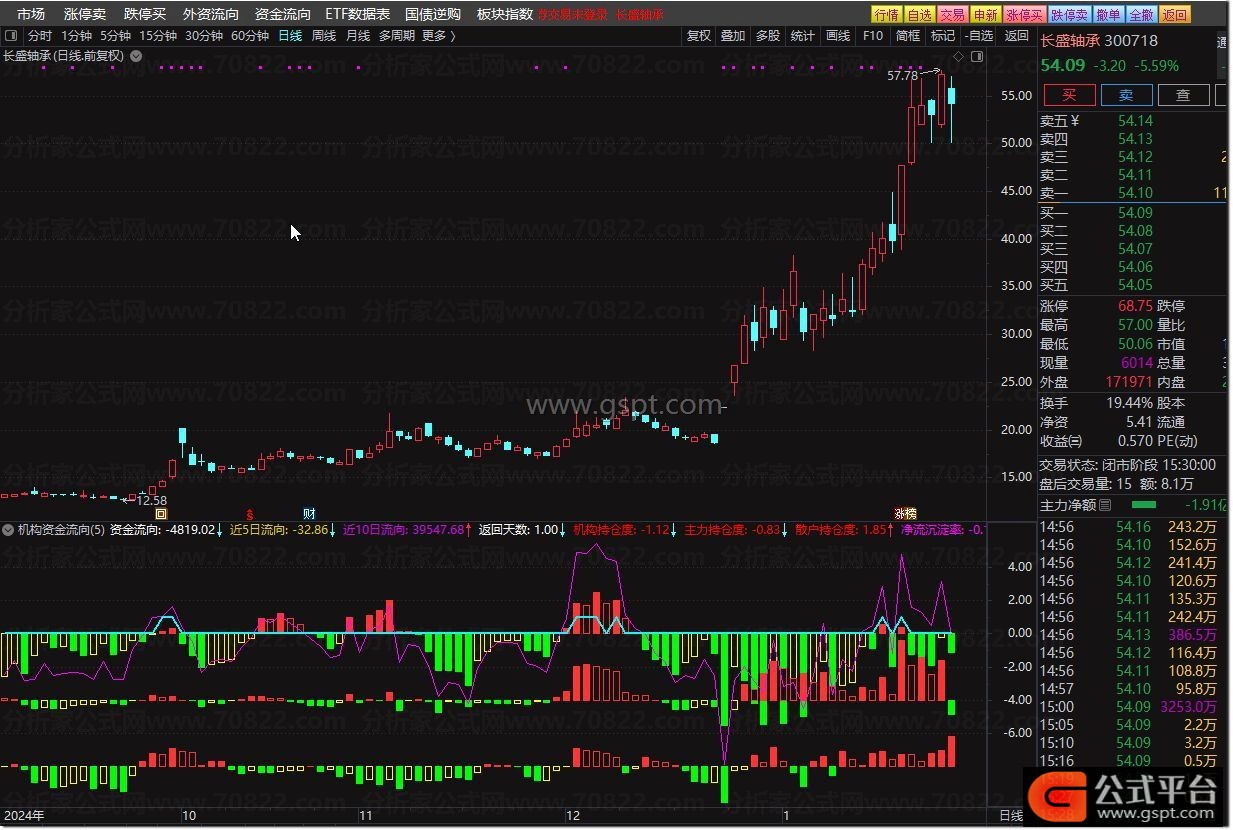Switch to the 分时 period

pyautogui.click(x=40, y=36)
